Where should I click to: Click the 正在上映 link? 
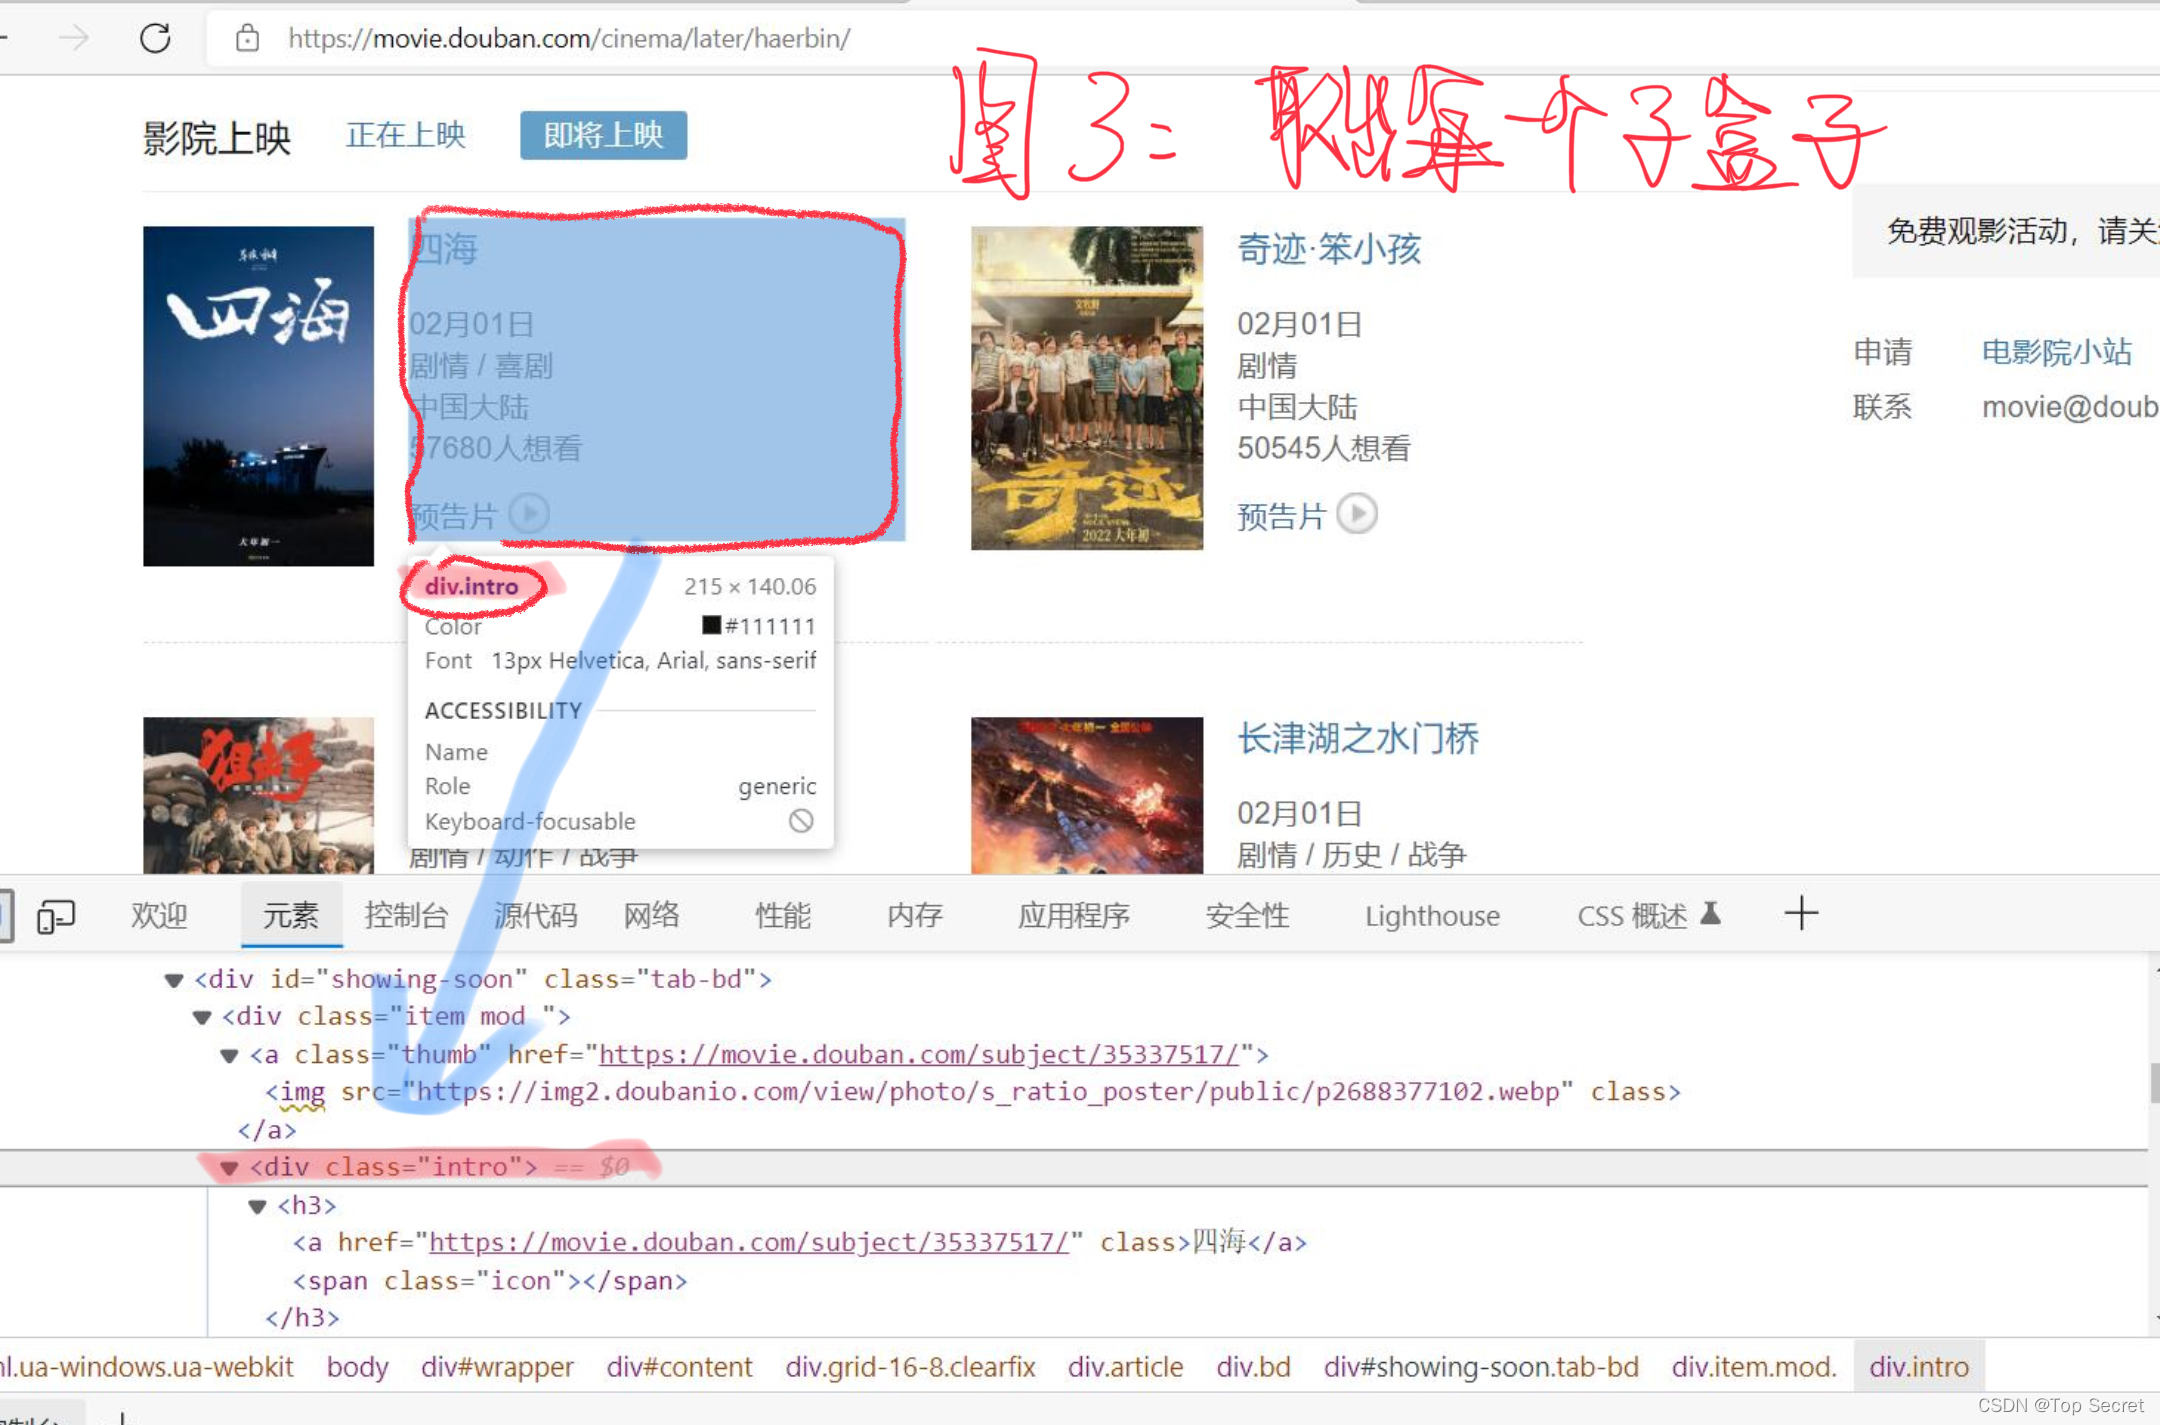coord(406,135)
